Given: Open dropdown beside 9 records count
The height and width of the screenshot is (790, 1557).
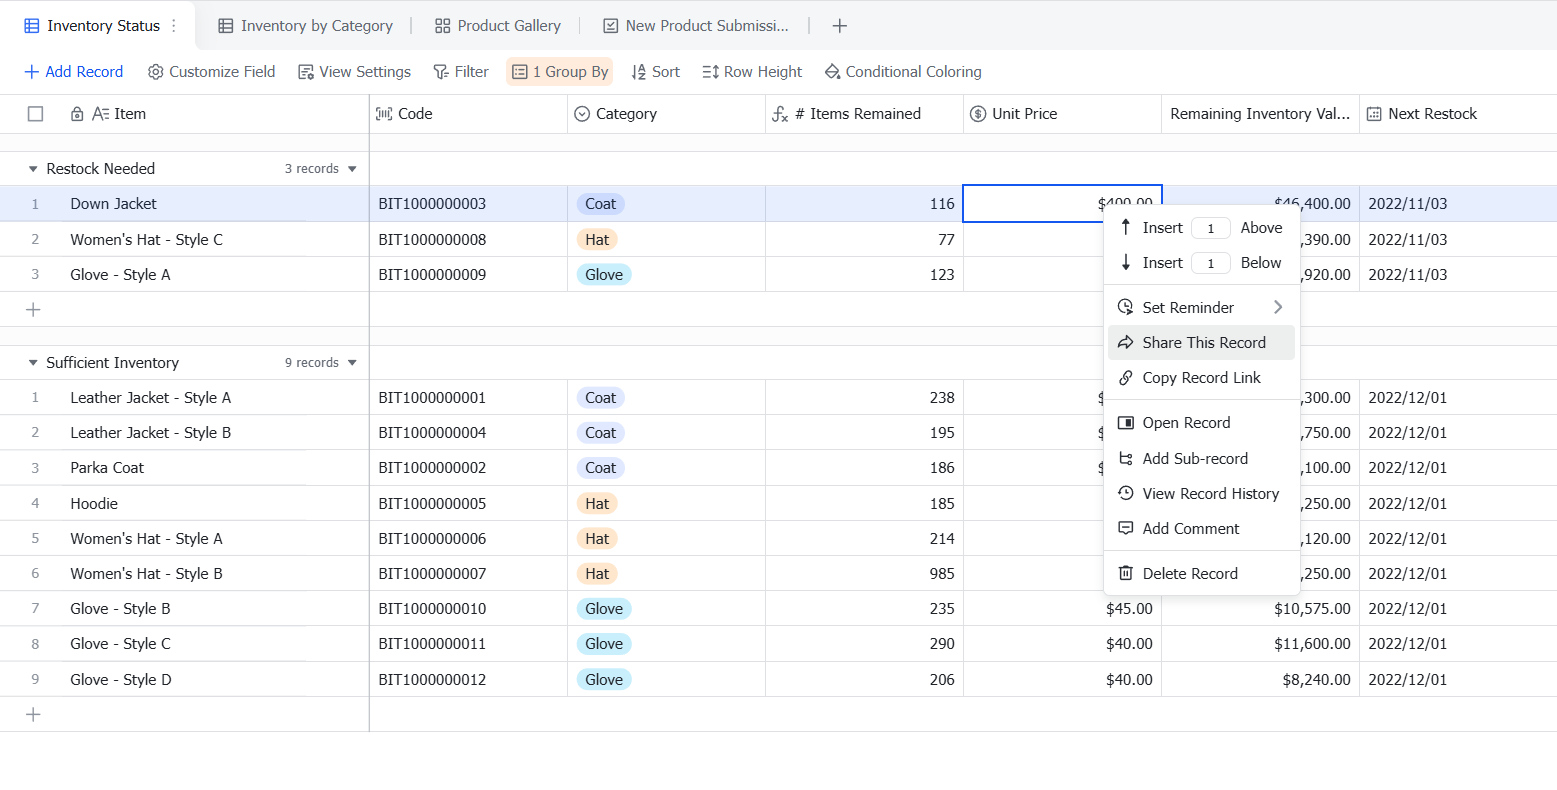Looking at the screenshot, I should click(352, 363).
